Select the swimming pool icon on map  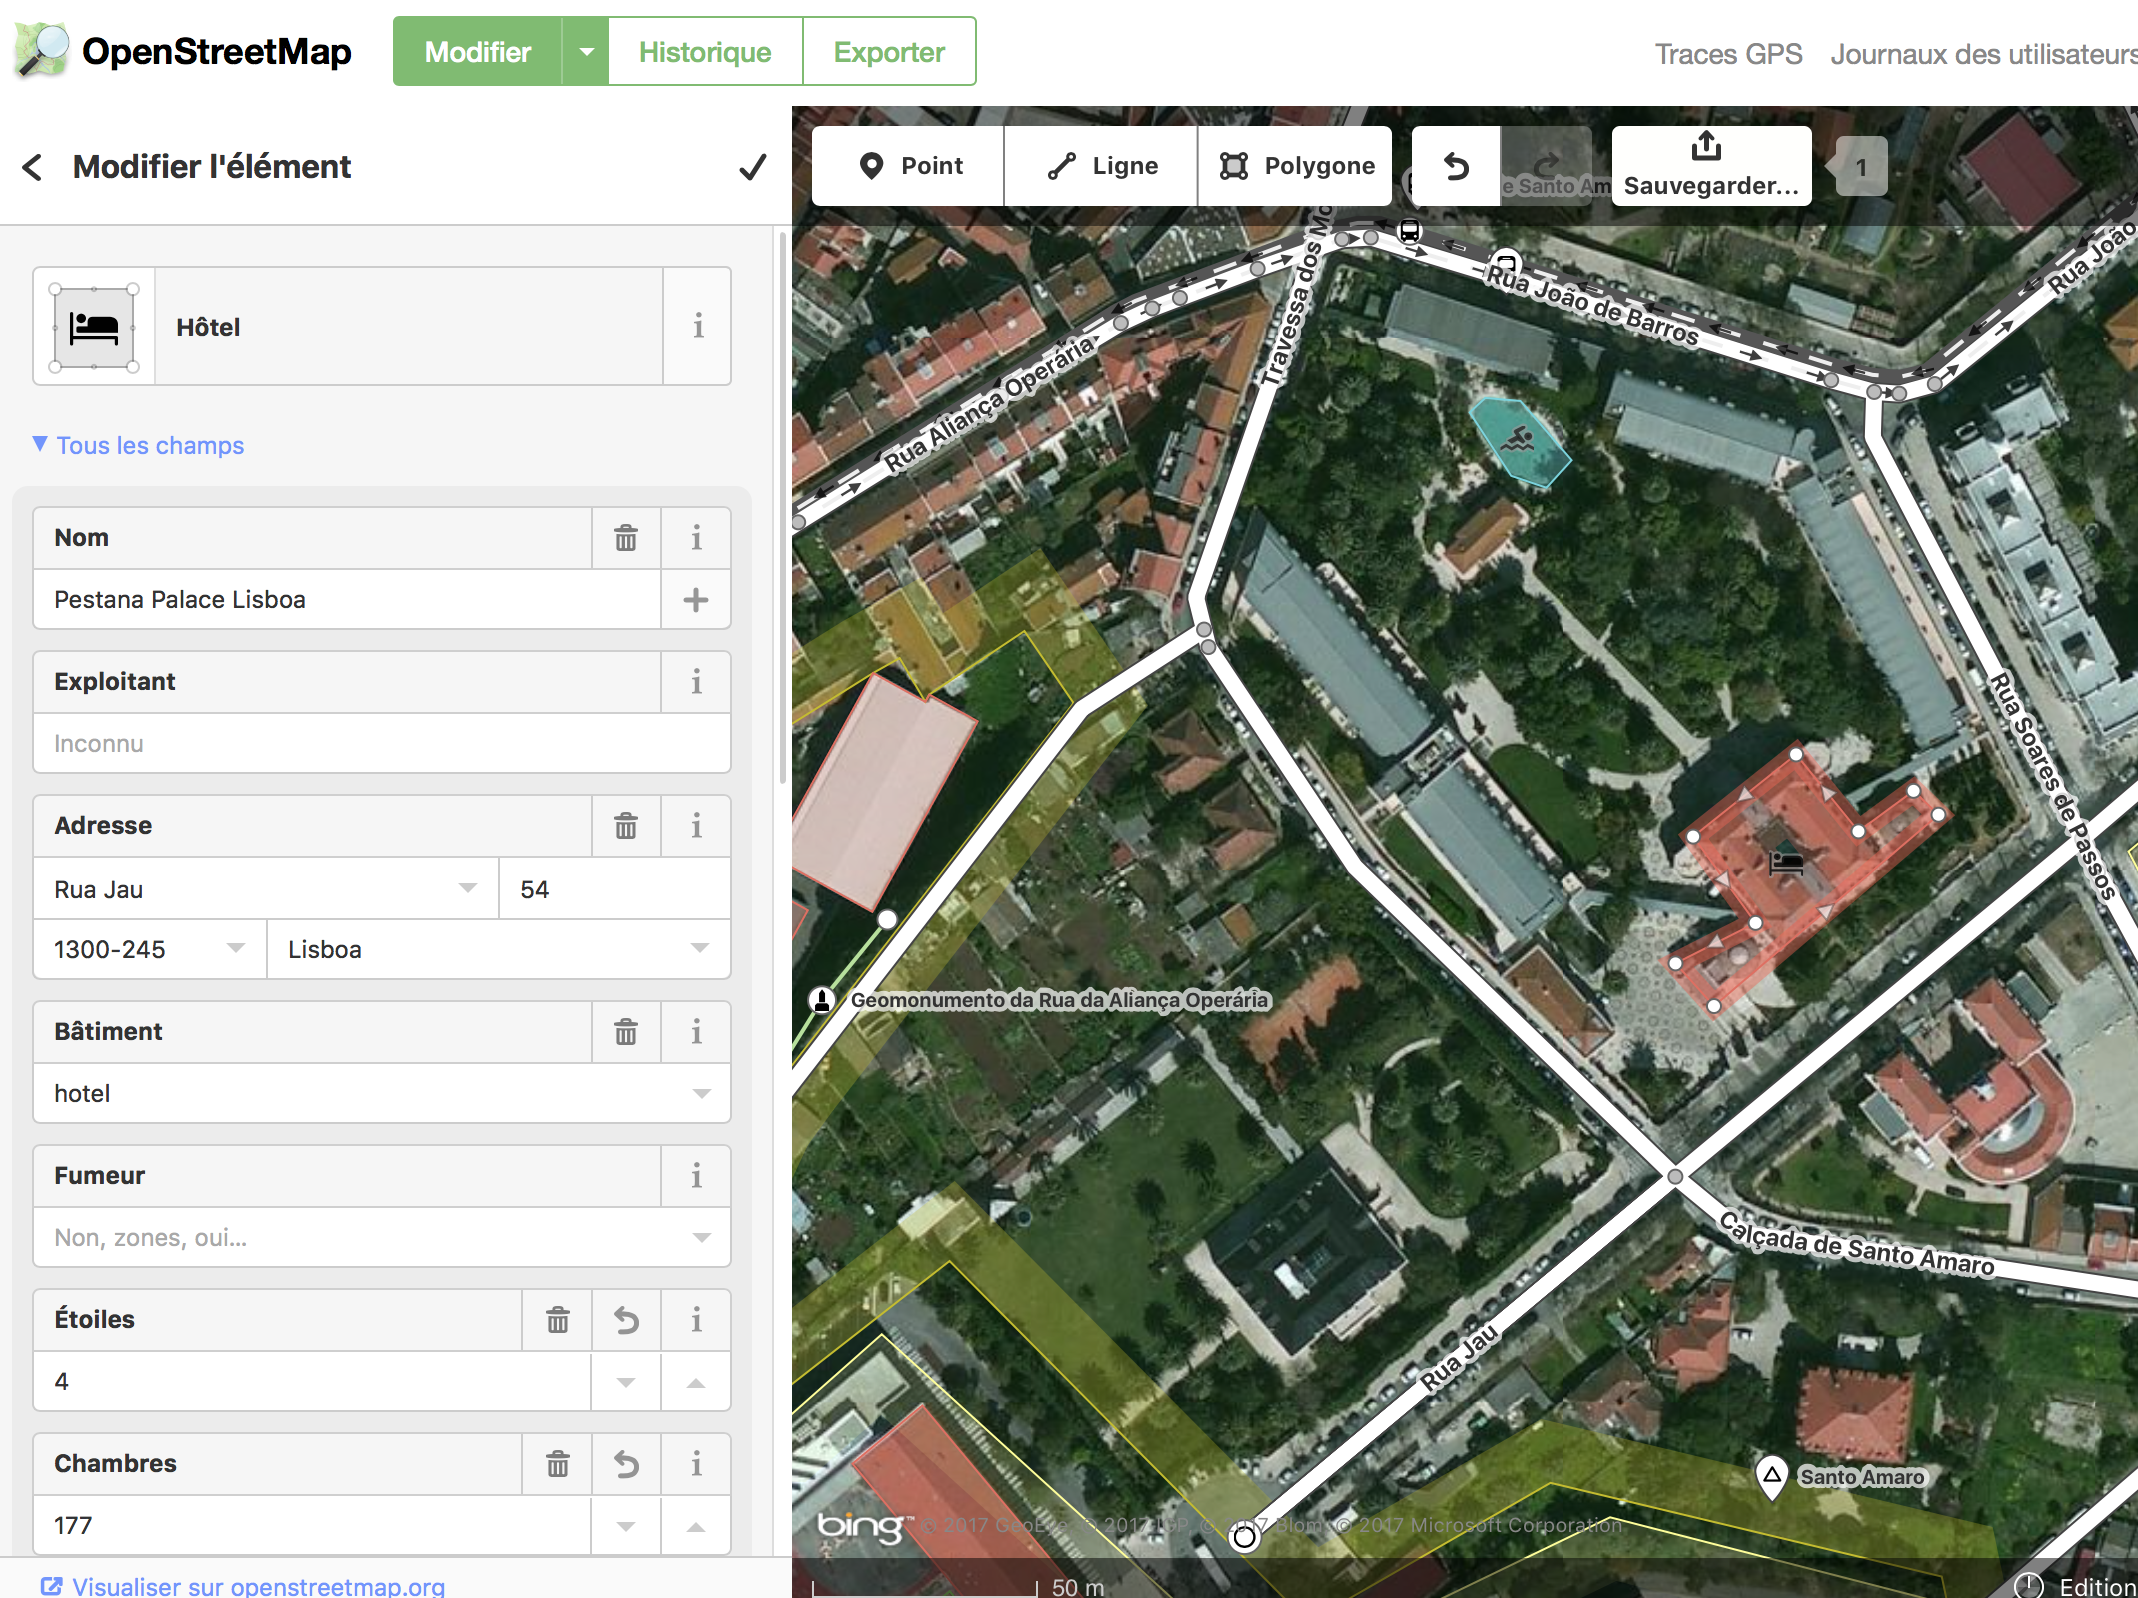[x=1520, y=440]
